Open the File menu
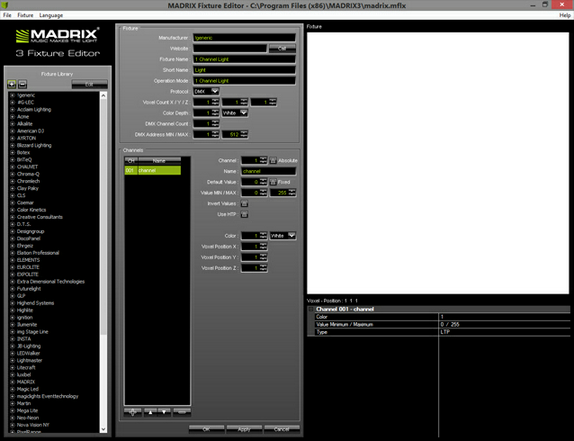Viewport: 574px width, 441px height. pyautogui.click(x=7, y=15)
